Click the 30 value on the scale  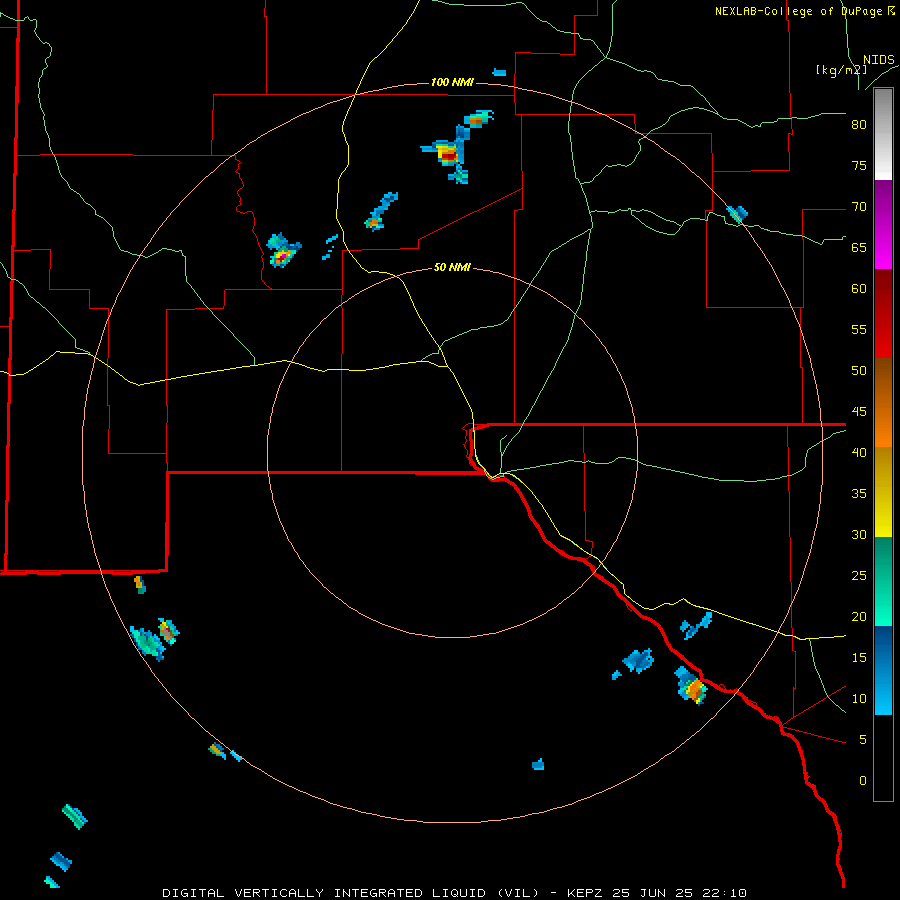859,534
